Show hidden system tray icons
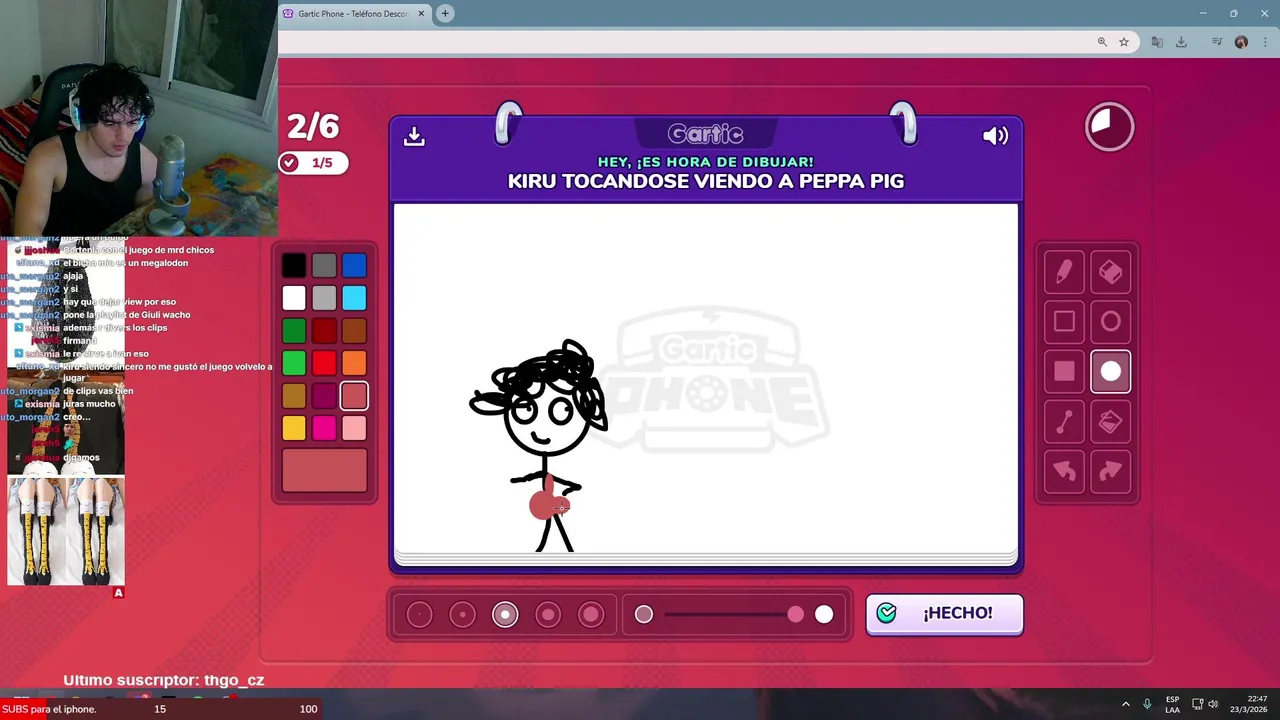 click(1125, 704)
